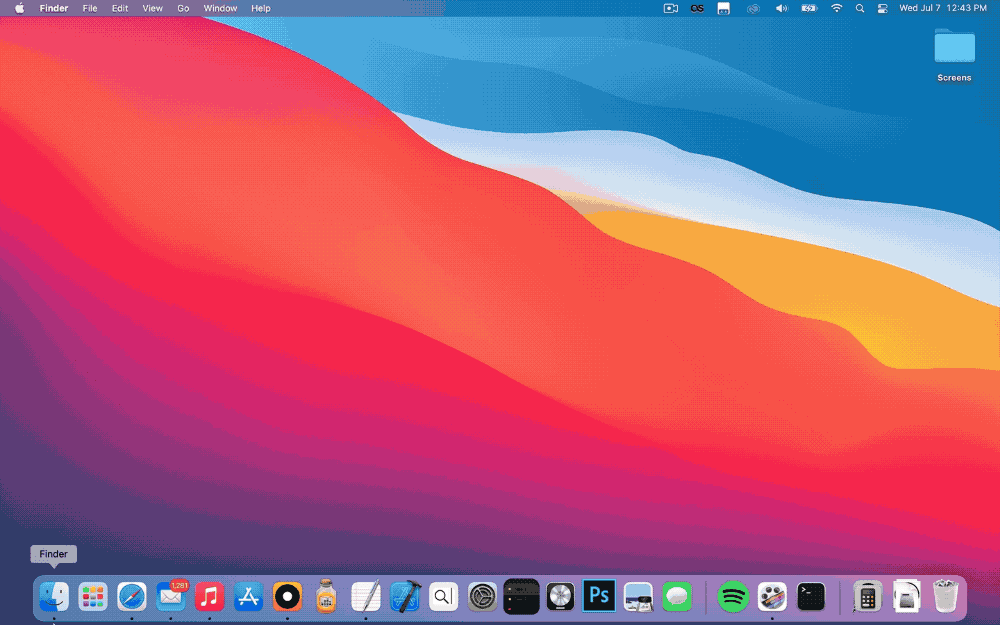Launch Photoshop from the Dock
The width and height of the screenshot is (1000, 625).
click(599, 596)
